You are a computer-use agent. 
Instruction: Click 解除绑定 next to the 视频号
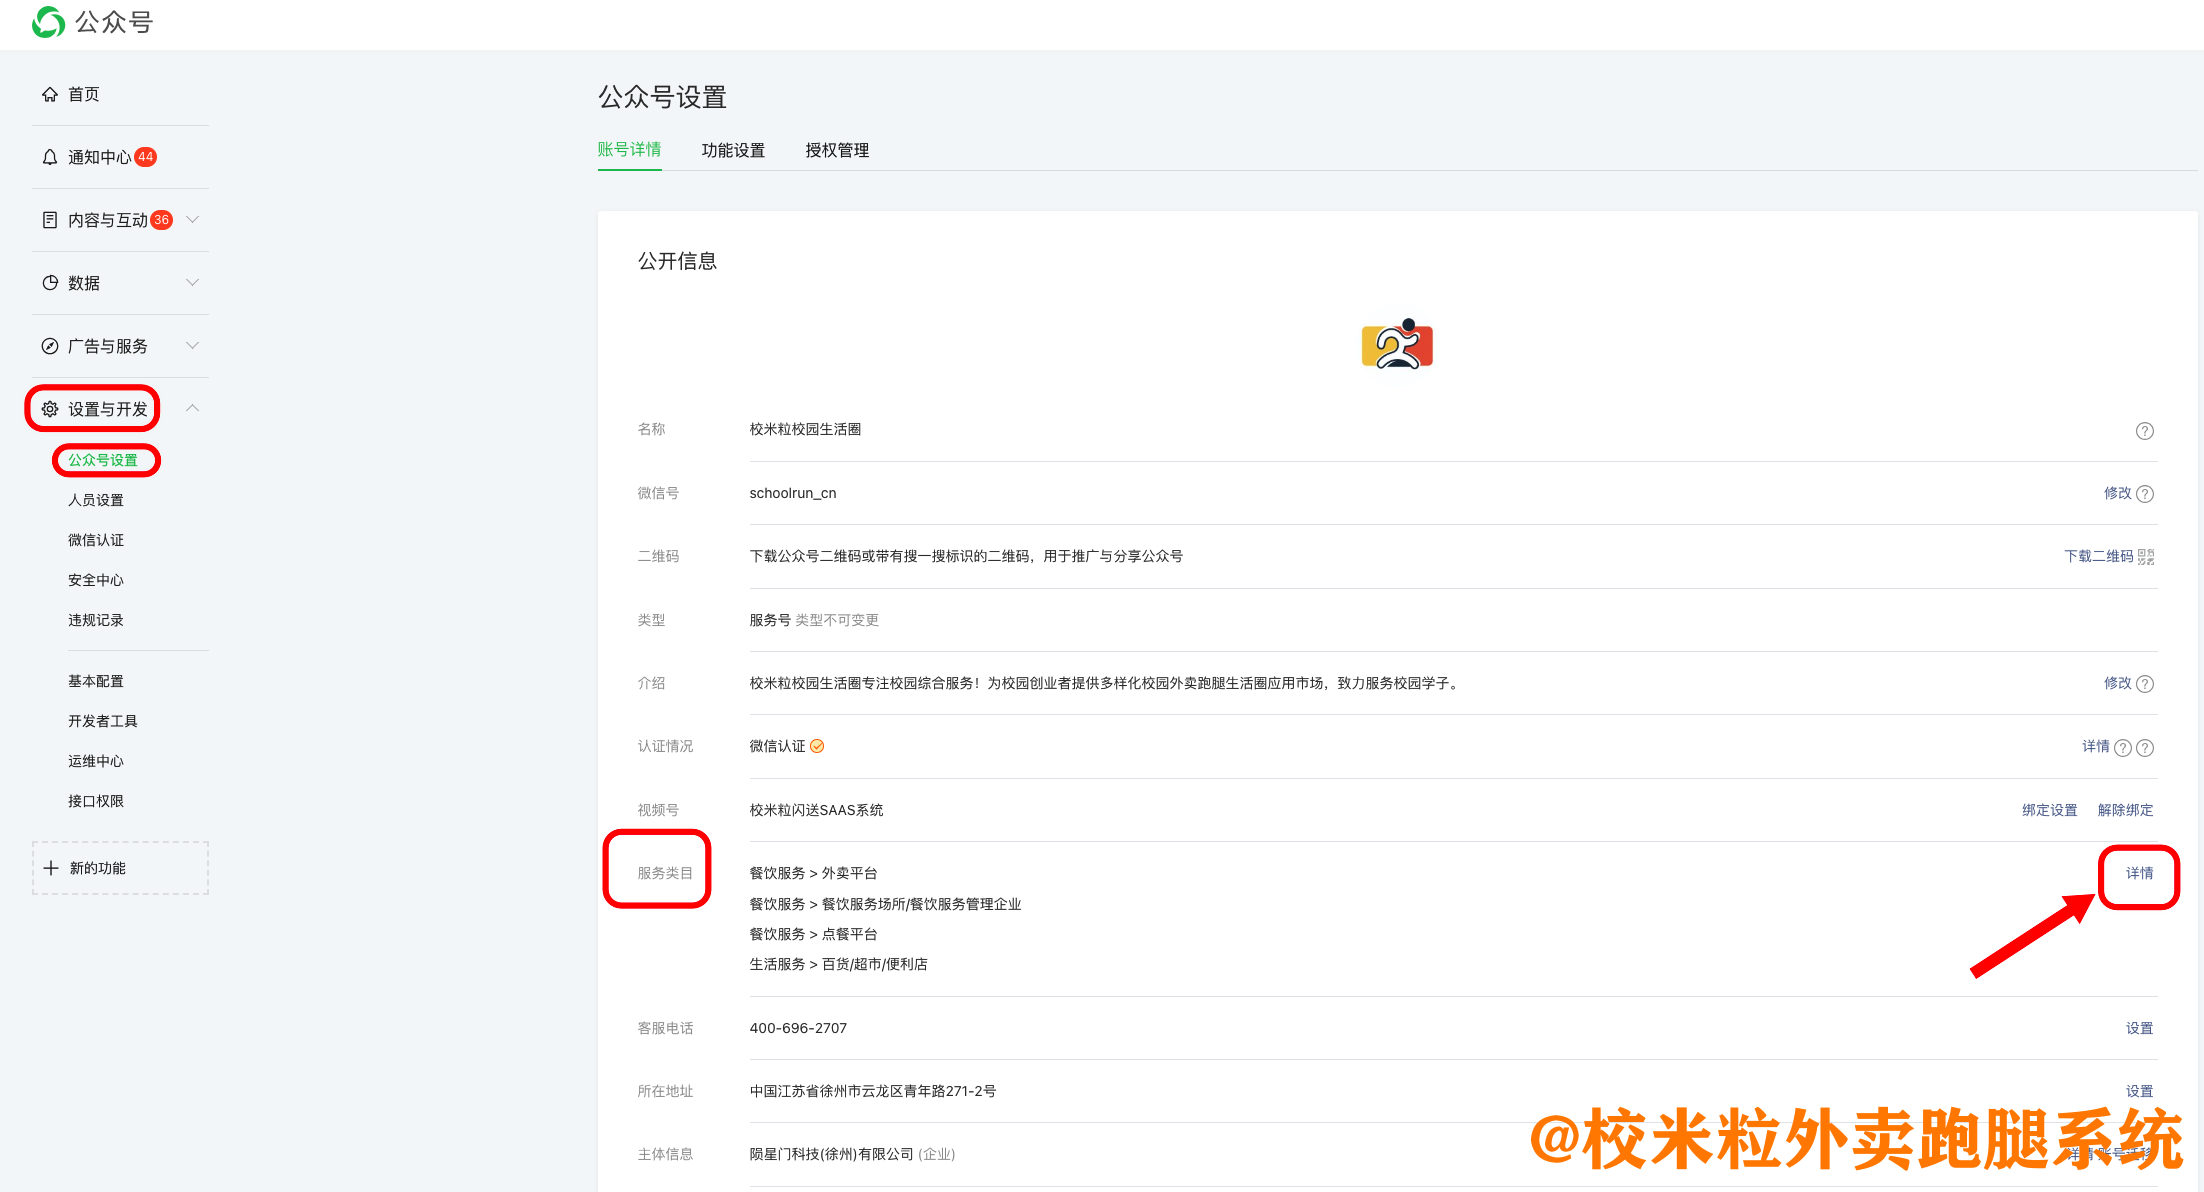pos(2126,810)
